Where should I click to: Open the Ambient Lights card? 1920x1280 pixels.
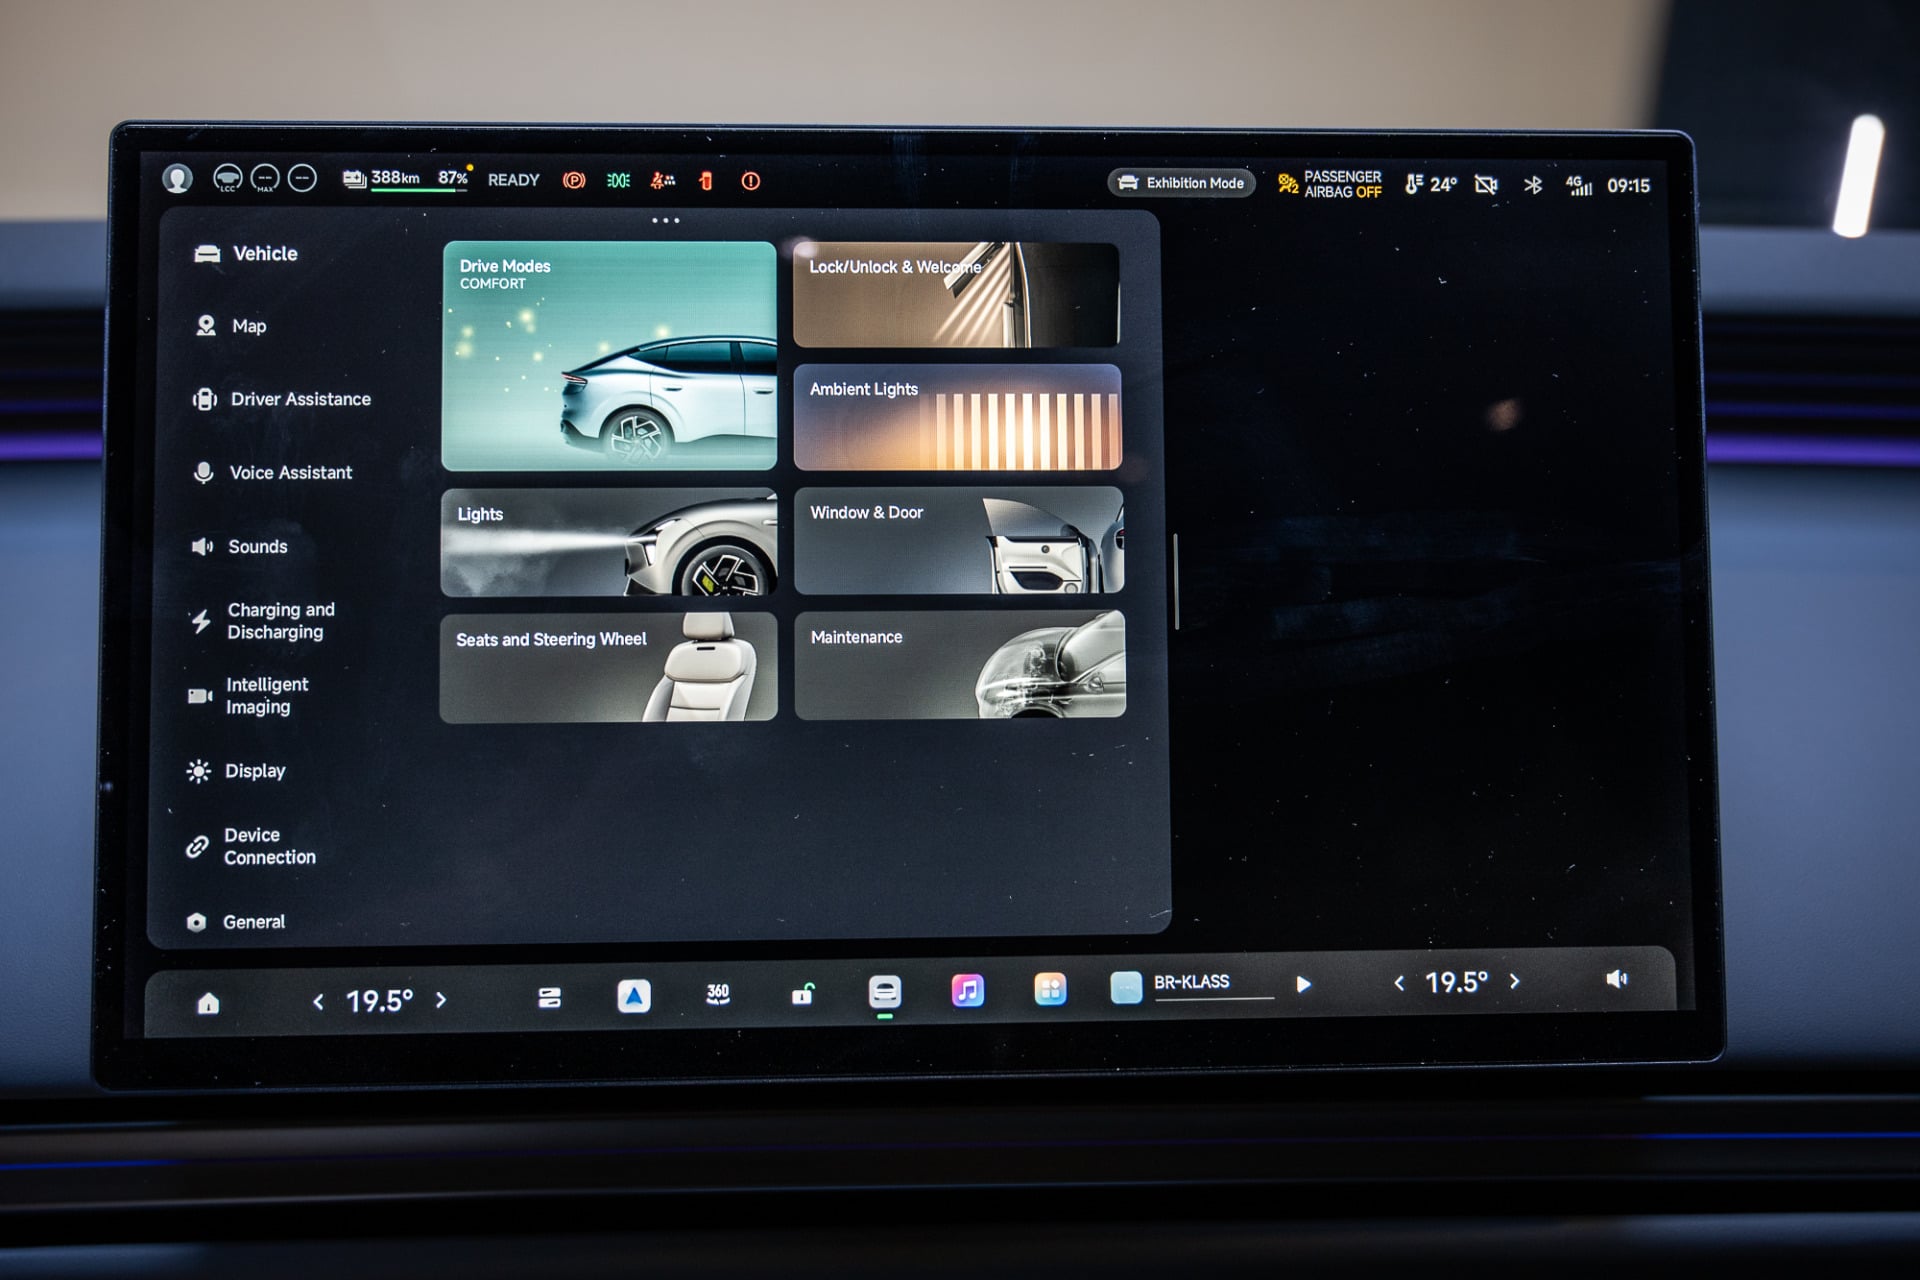[958, 417]
